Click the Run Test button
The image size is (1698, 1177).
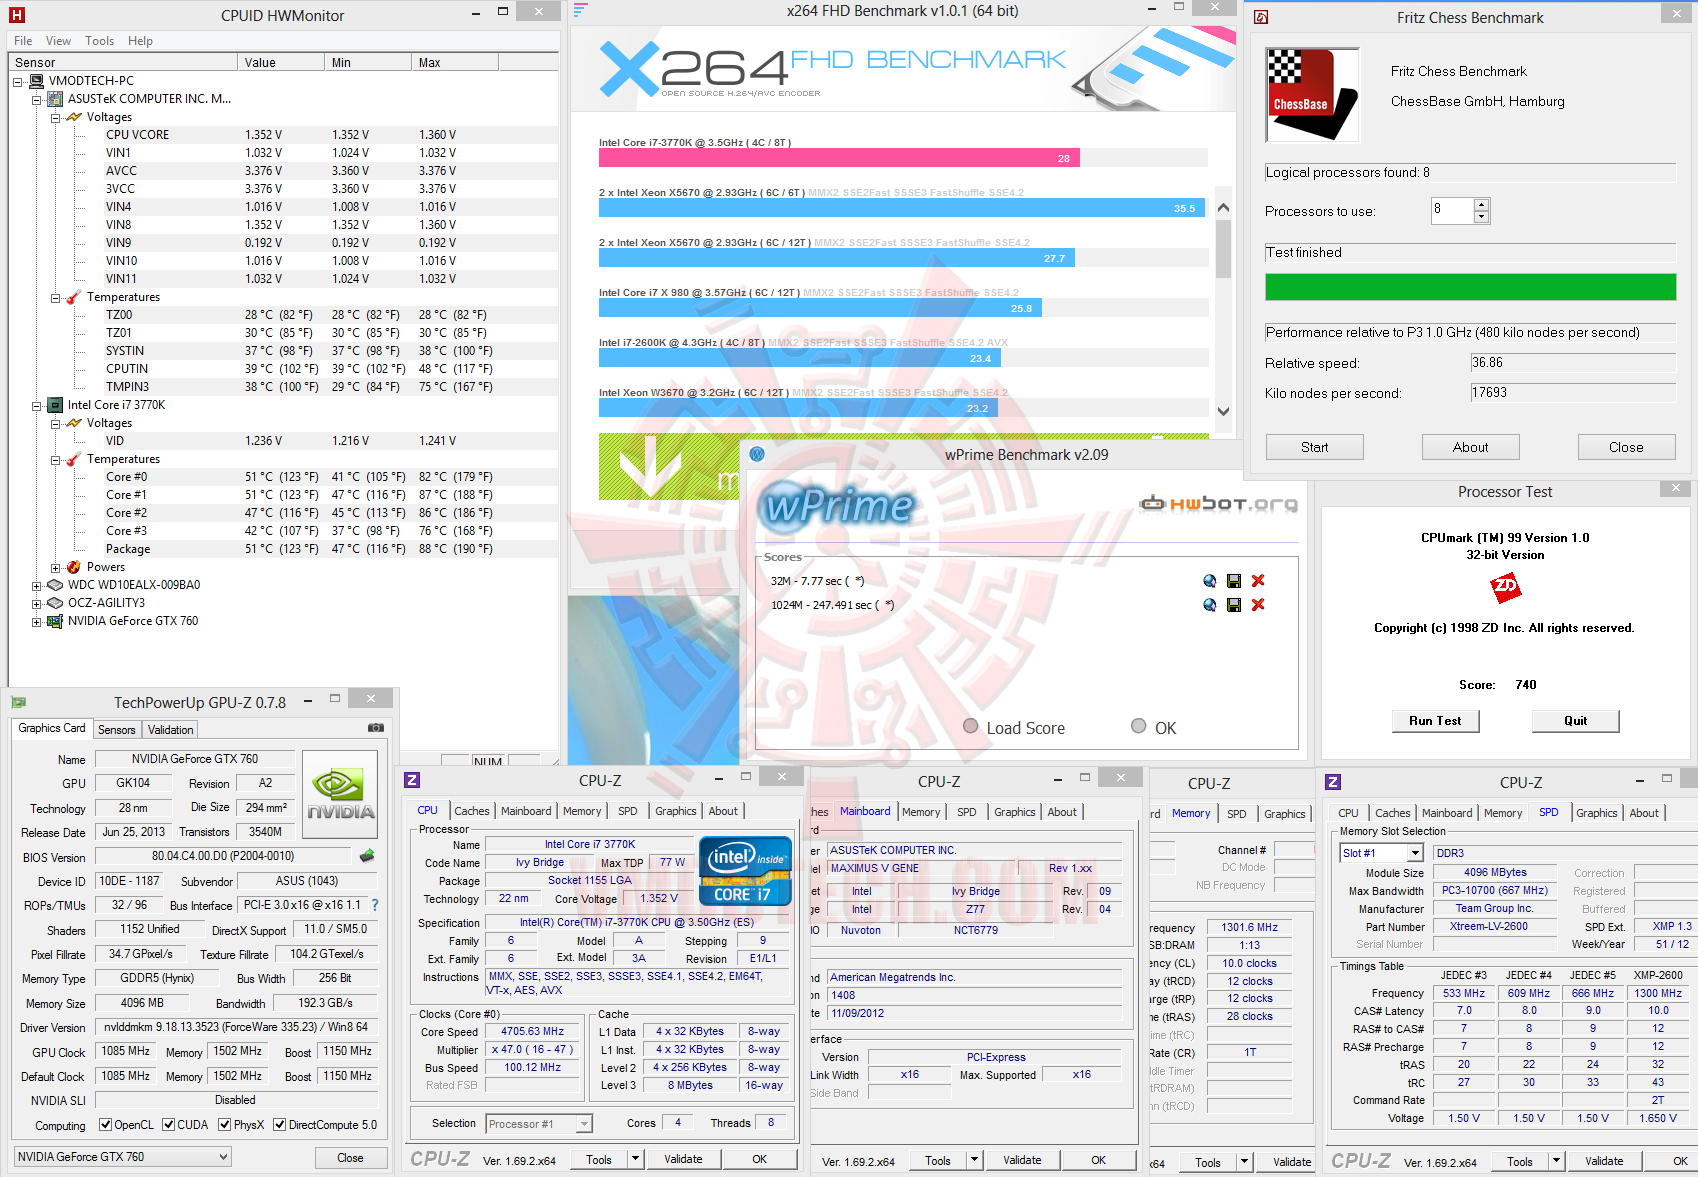(1435, 721)
